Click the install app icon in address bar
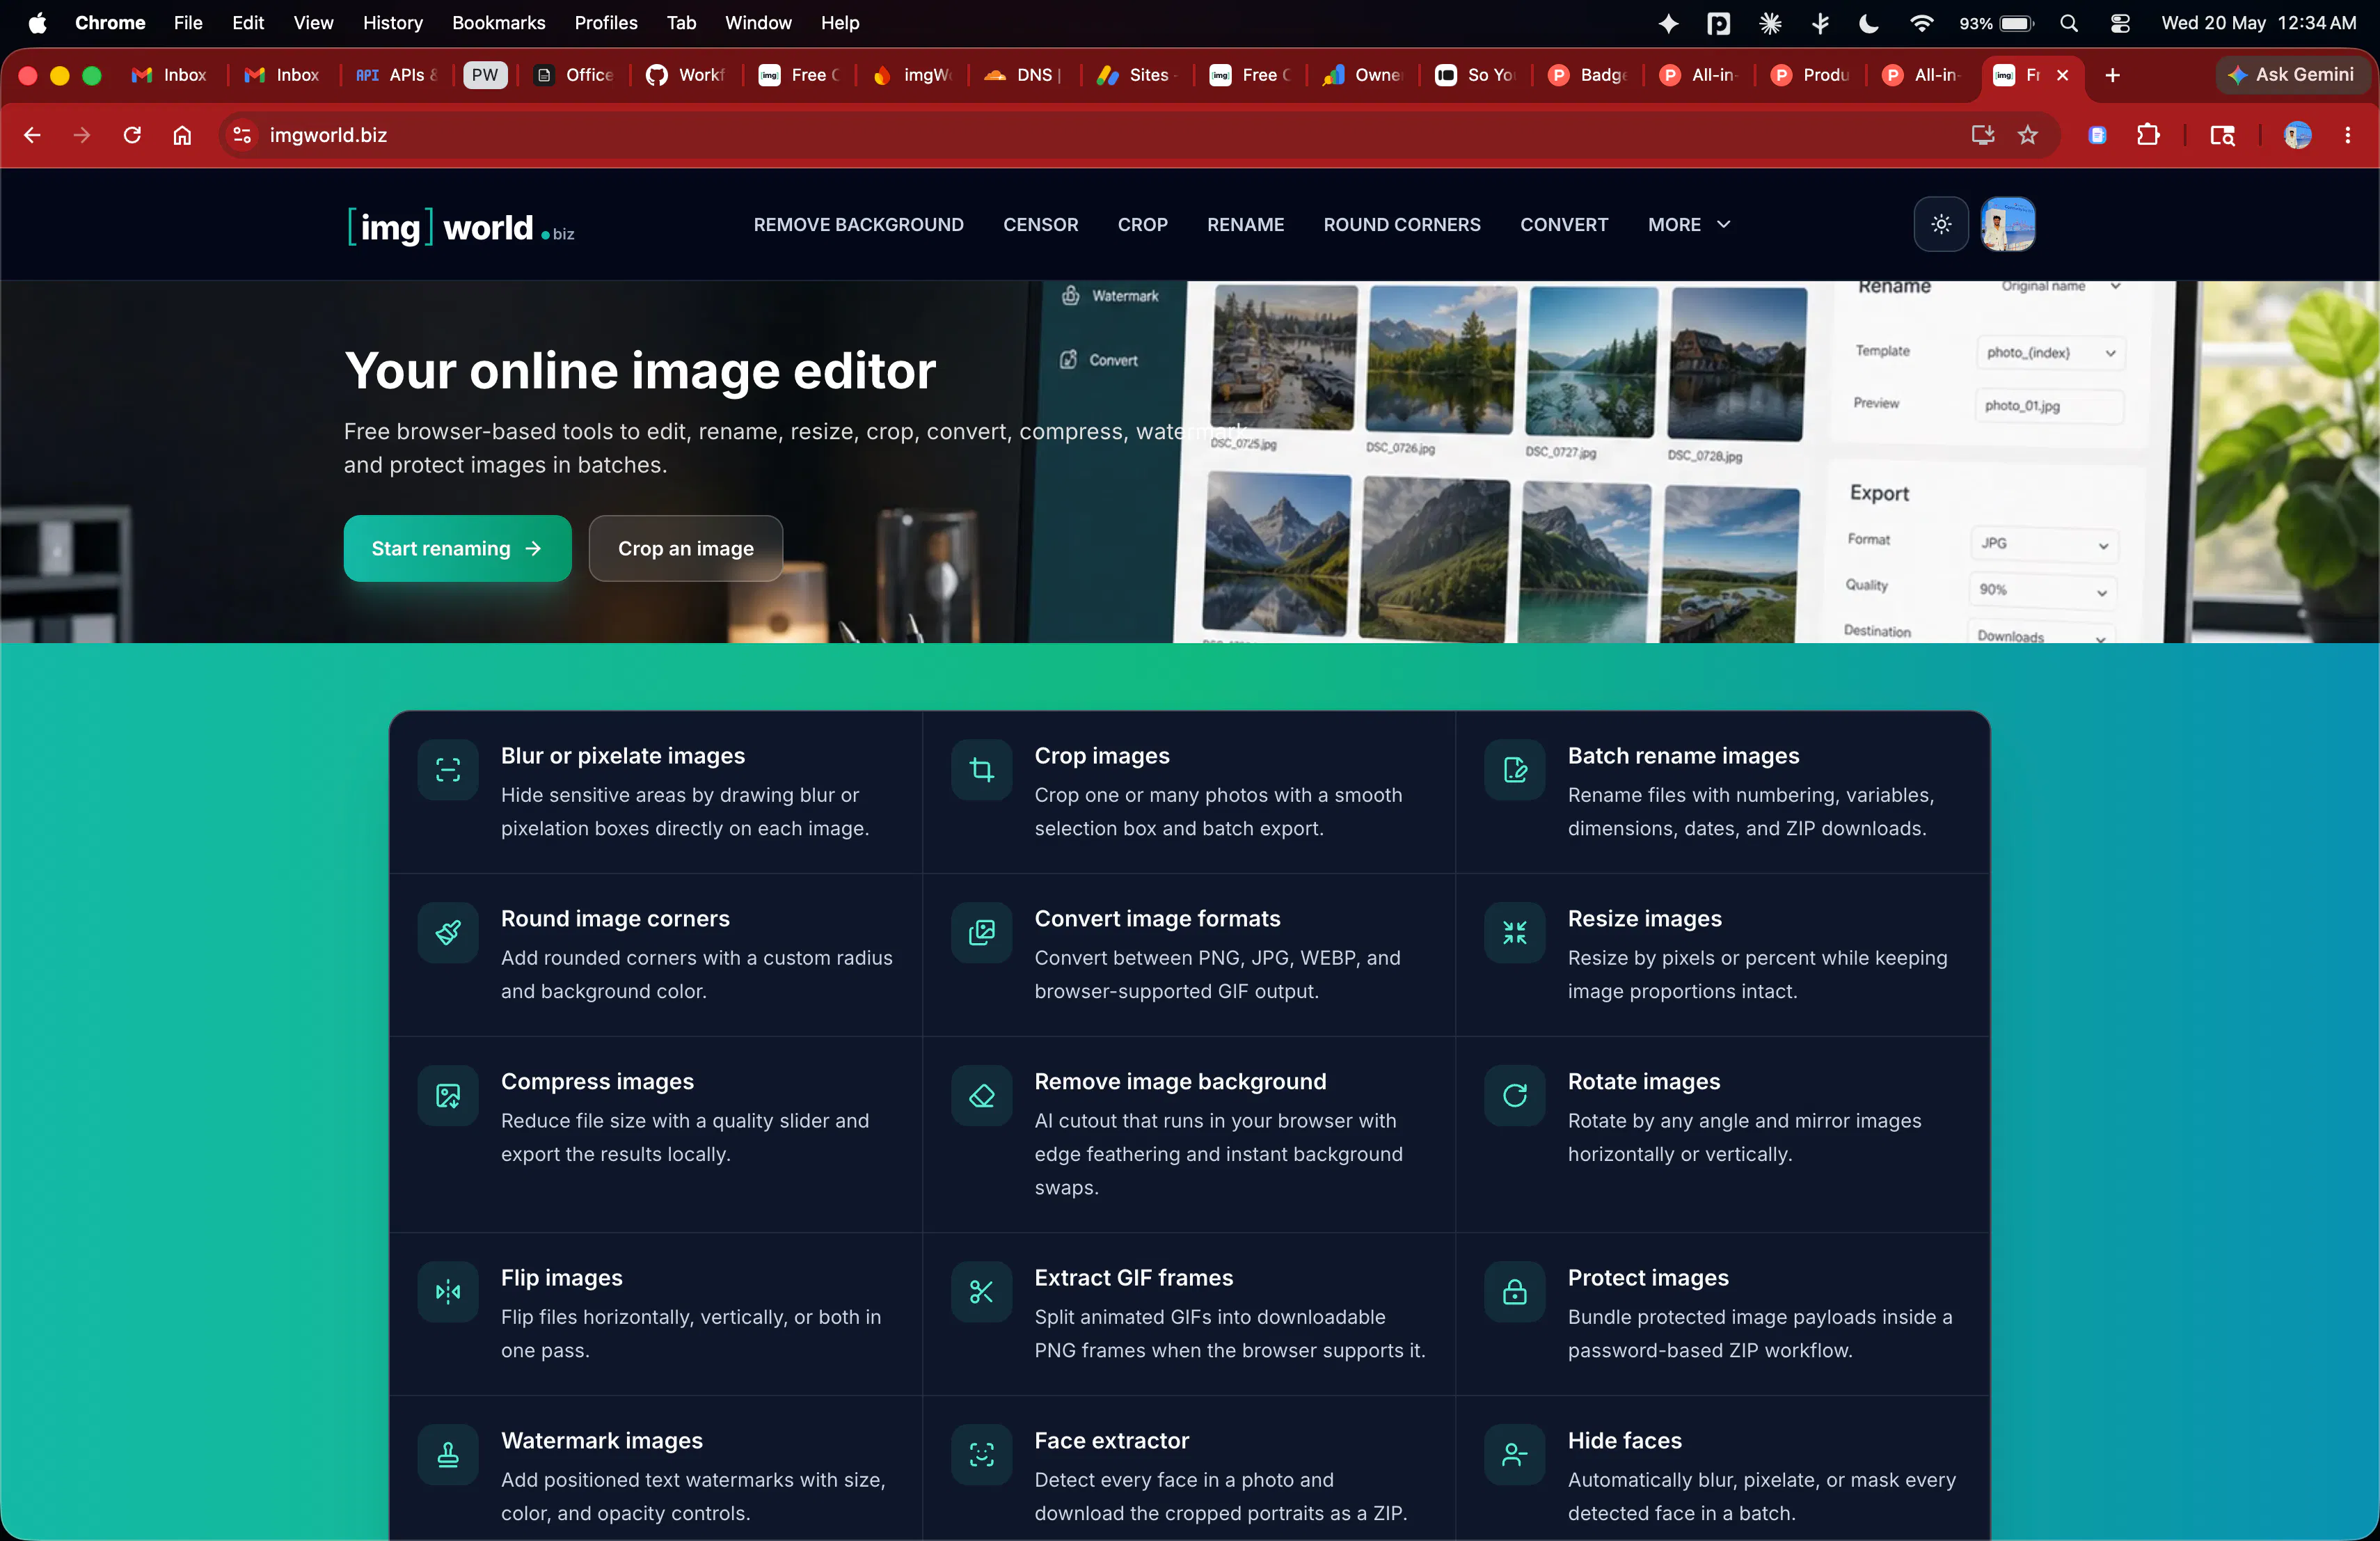 [x=1982, y=135]
